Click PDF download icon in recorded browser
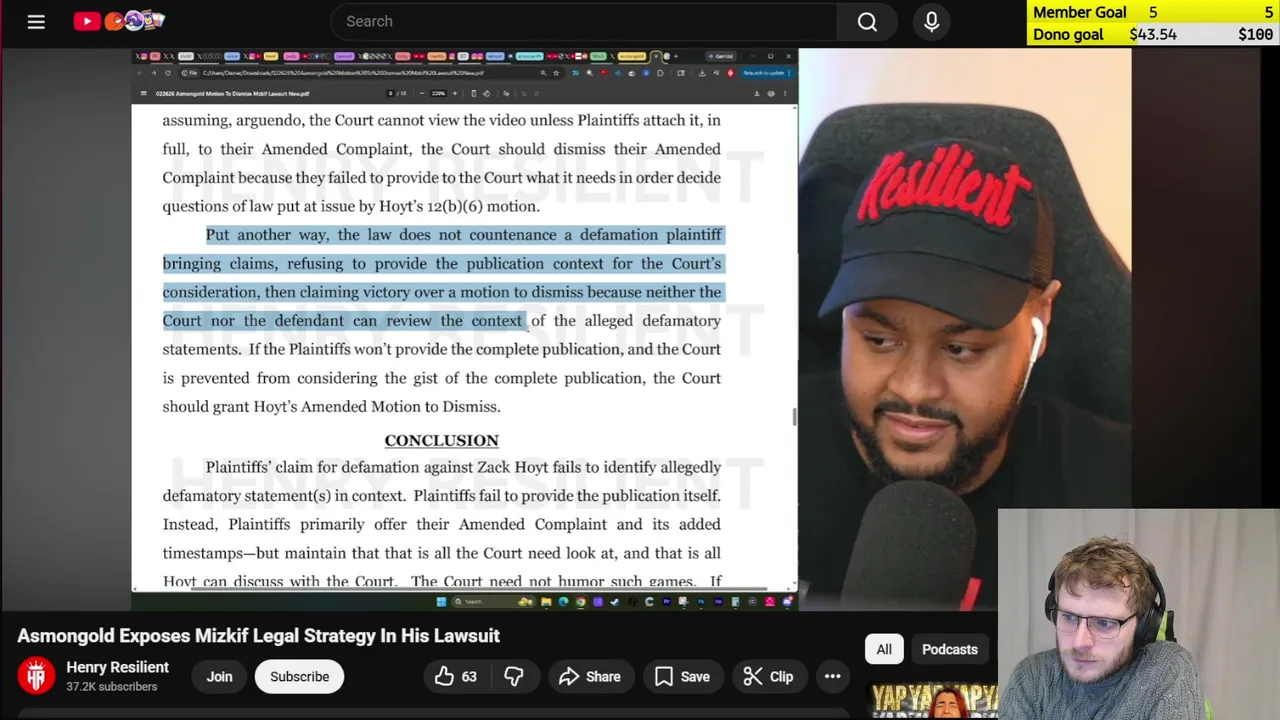This screenshot has height=720, width=1280. click(756, 94)
